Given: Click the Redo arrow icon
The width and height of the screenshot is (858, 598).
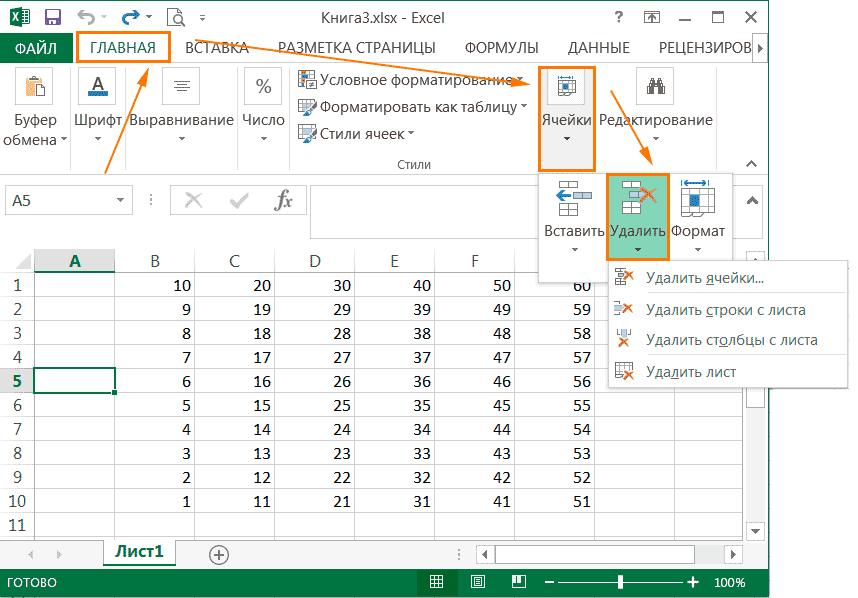Looking at the screenshot, I should click(131, 17).
